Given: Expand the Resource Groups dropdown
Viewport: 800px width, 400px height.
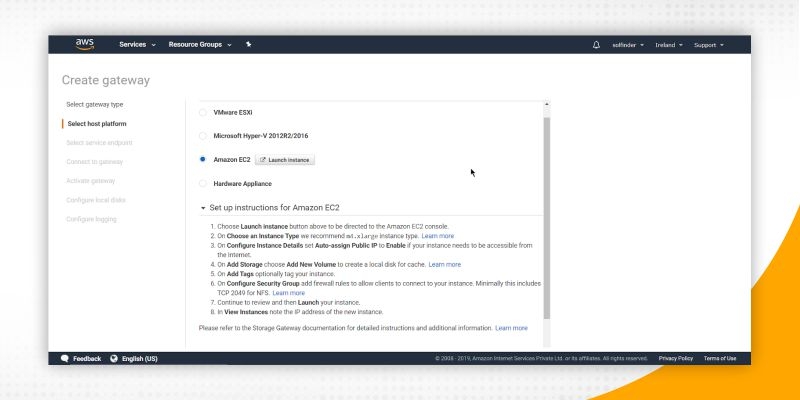Looking at the screenshot, I should pyautogui.click(x=199, y=45).
